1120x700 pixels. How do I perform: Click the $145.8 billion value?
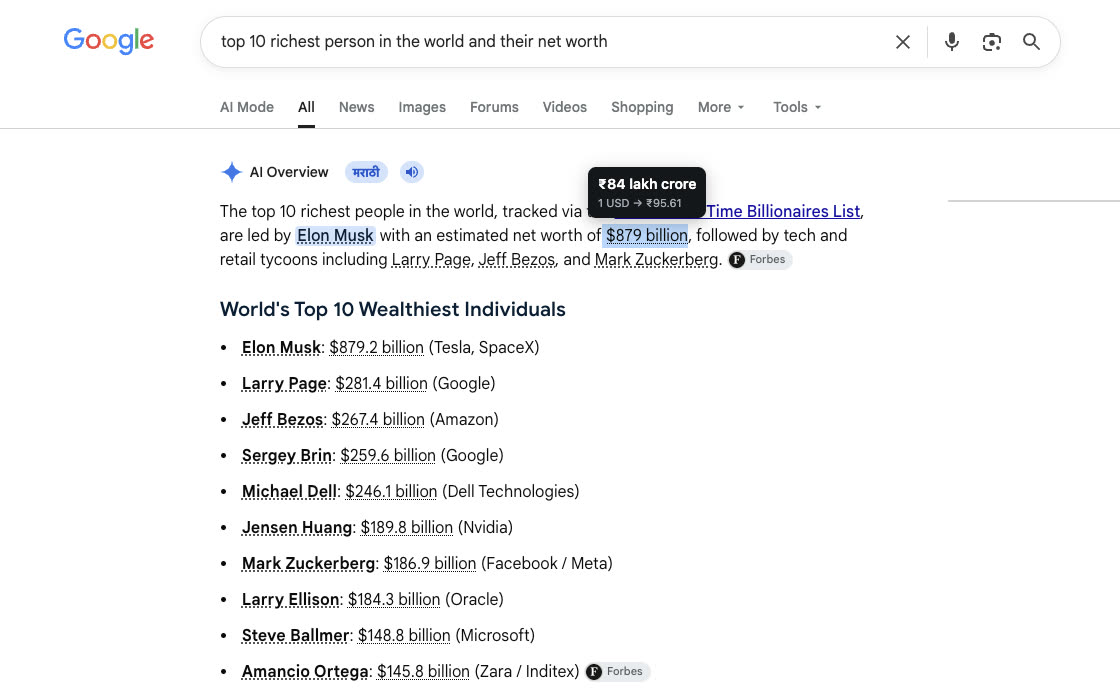tap(424, 671)
